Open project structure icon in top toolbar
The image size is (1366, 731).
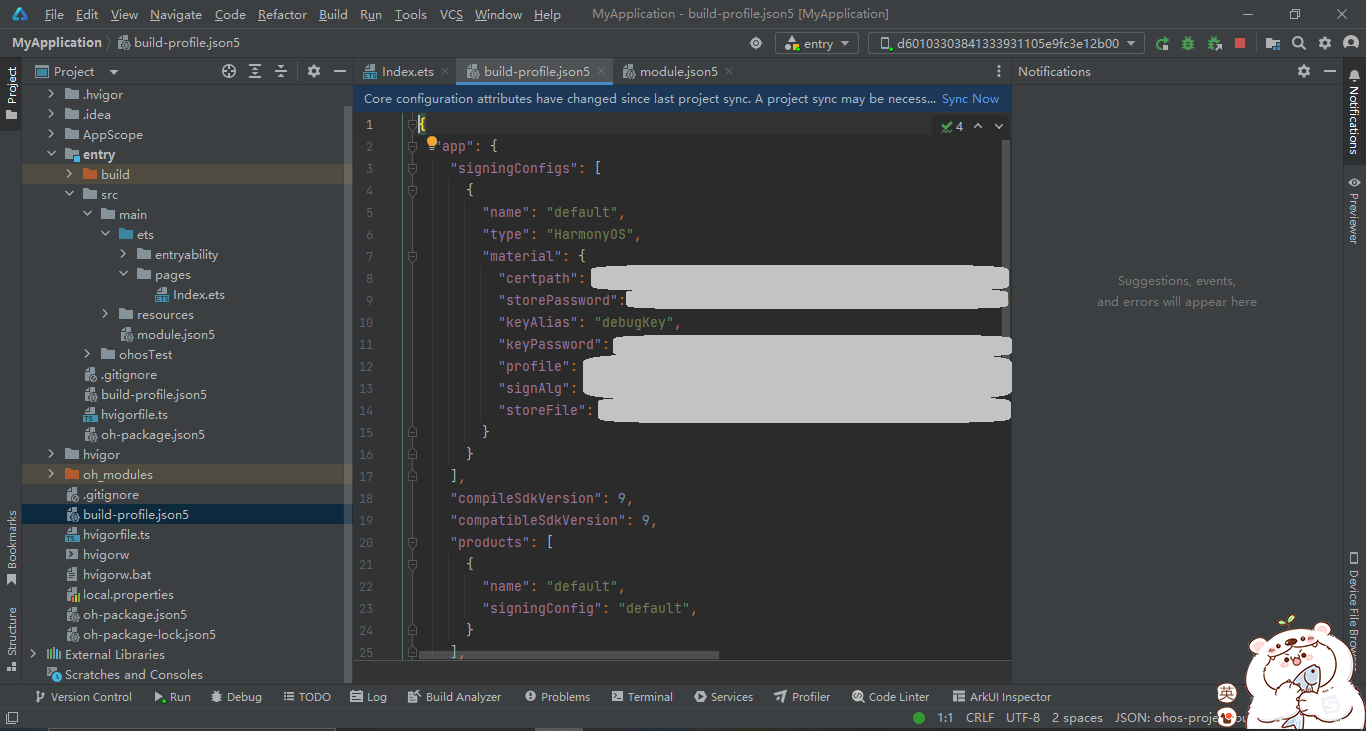[x=1272, y=43]
